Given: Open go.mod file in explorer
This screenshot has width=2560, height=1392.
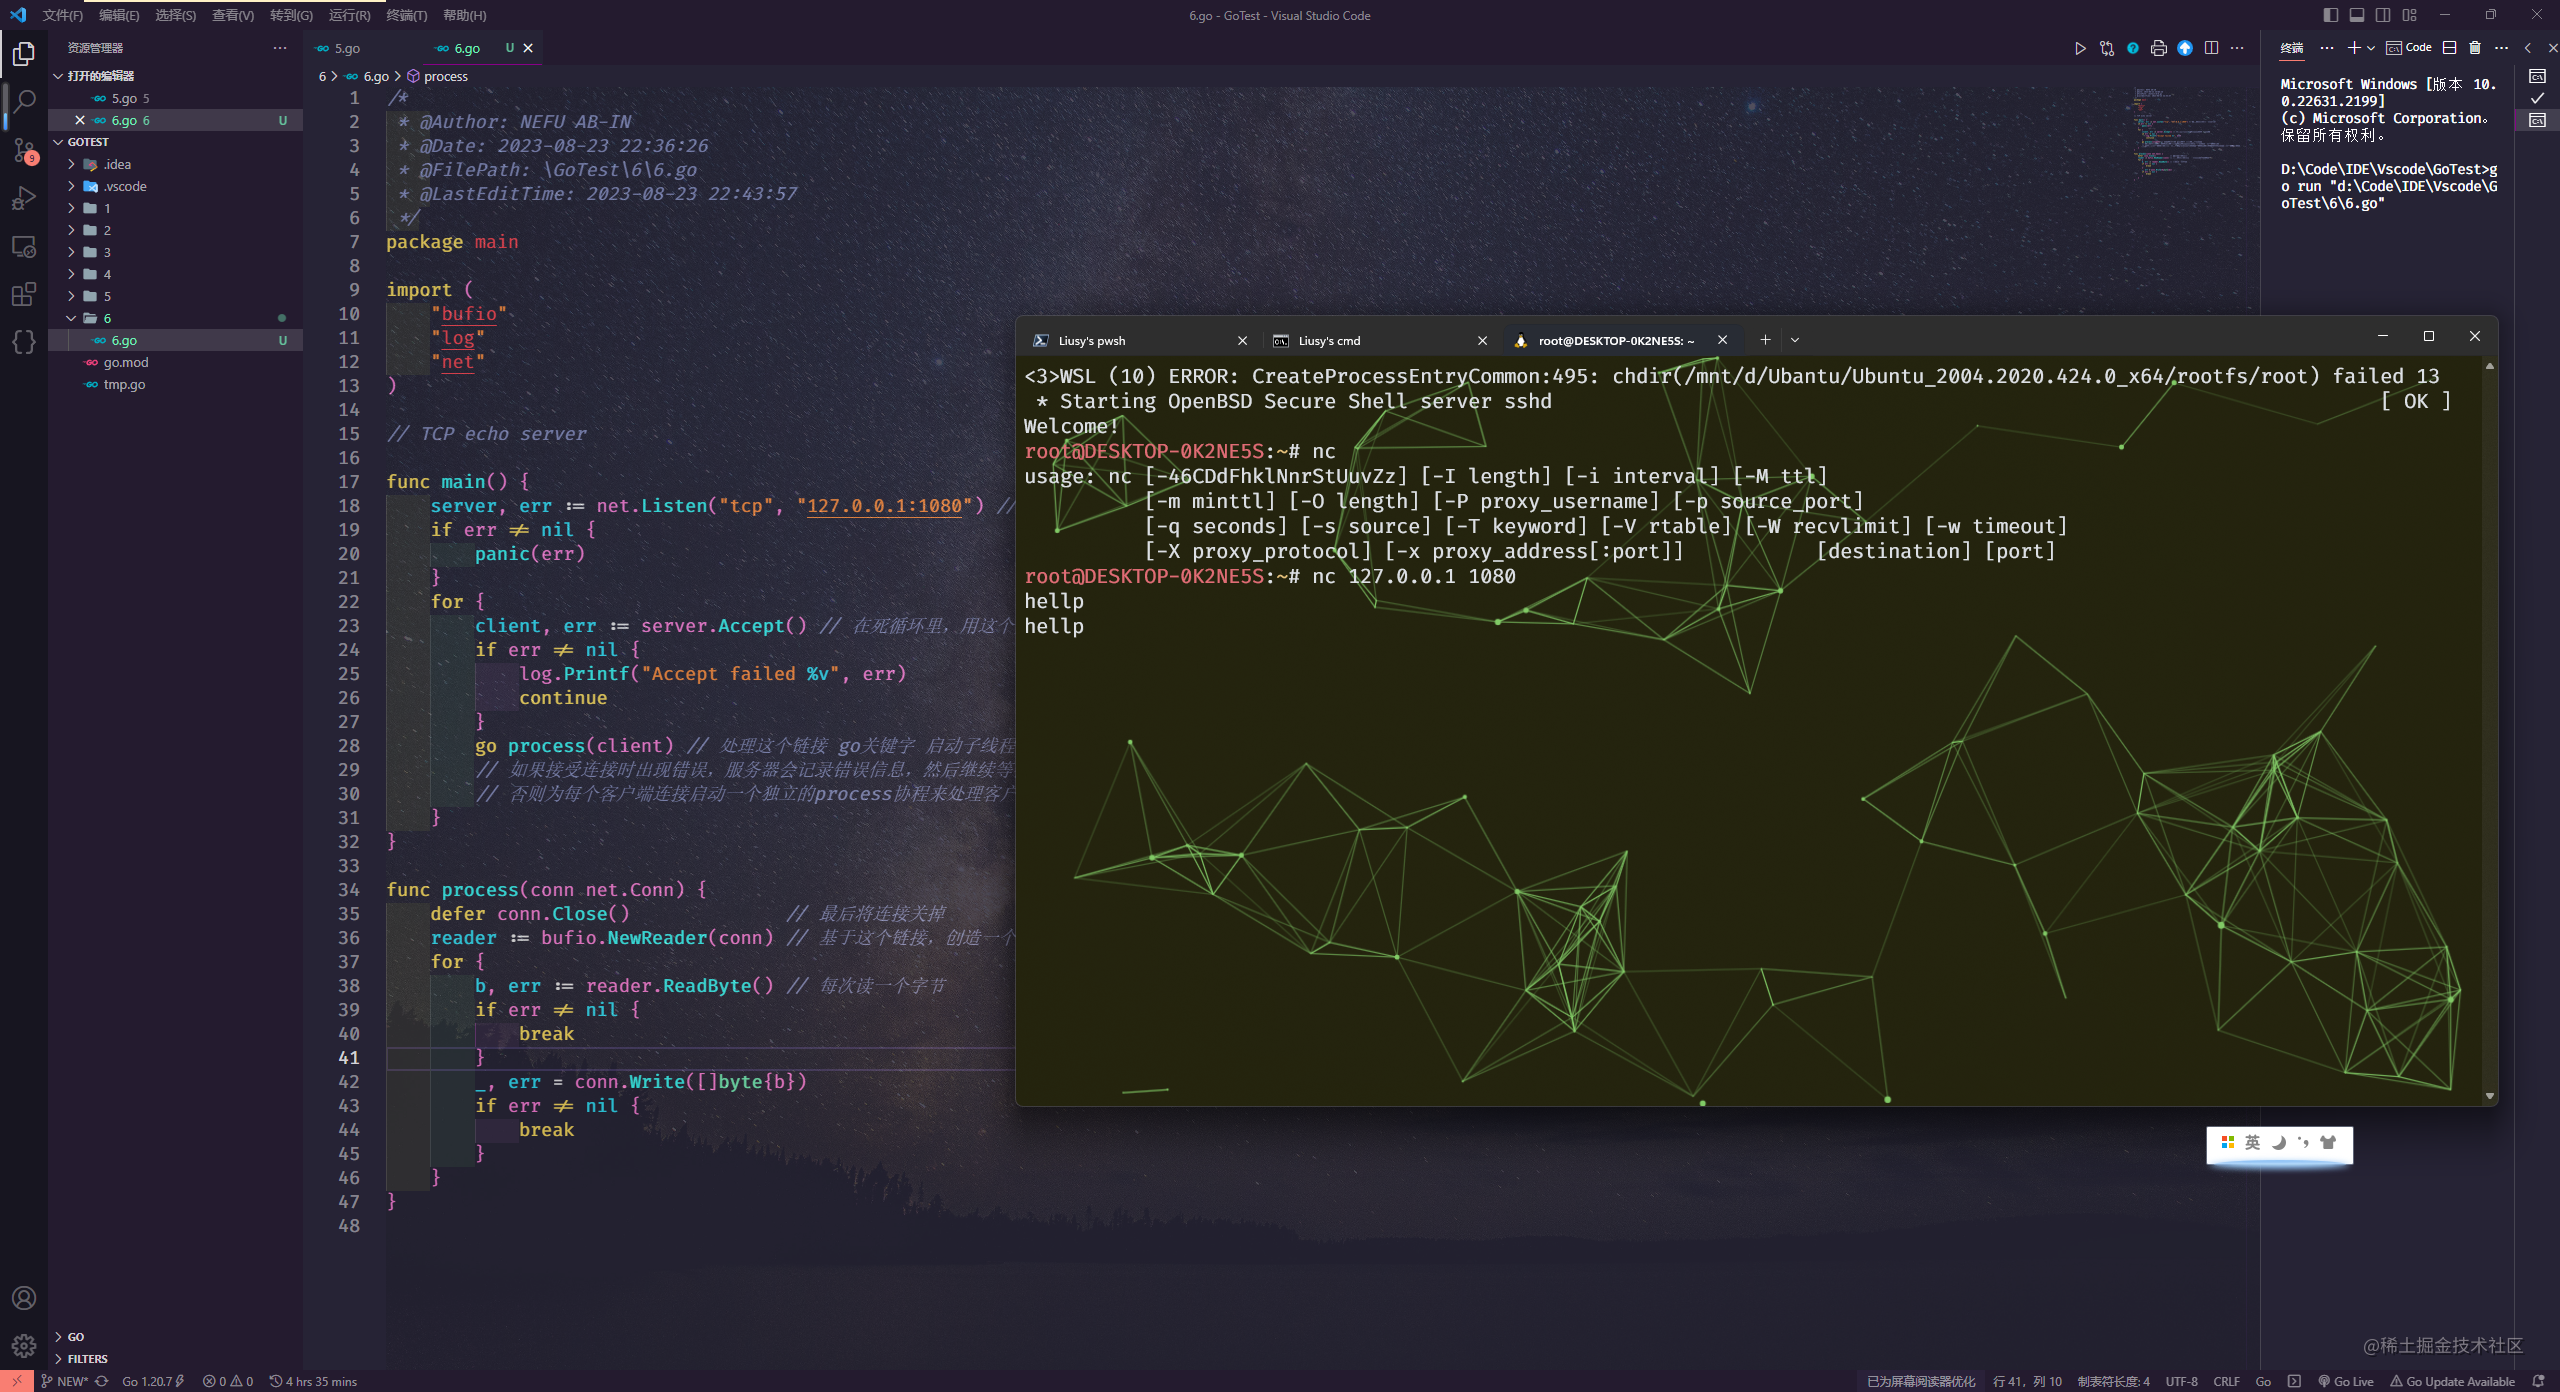Looking at the screenshot, I should coord(126,362).
